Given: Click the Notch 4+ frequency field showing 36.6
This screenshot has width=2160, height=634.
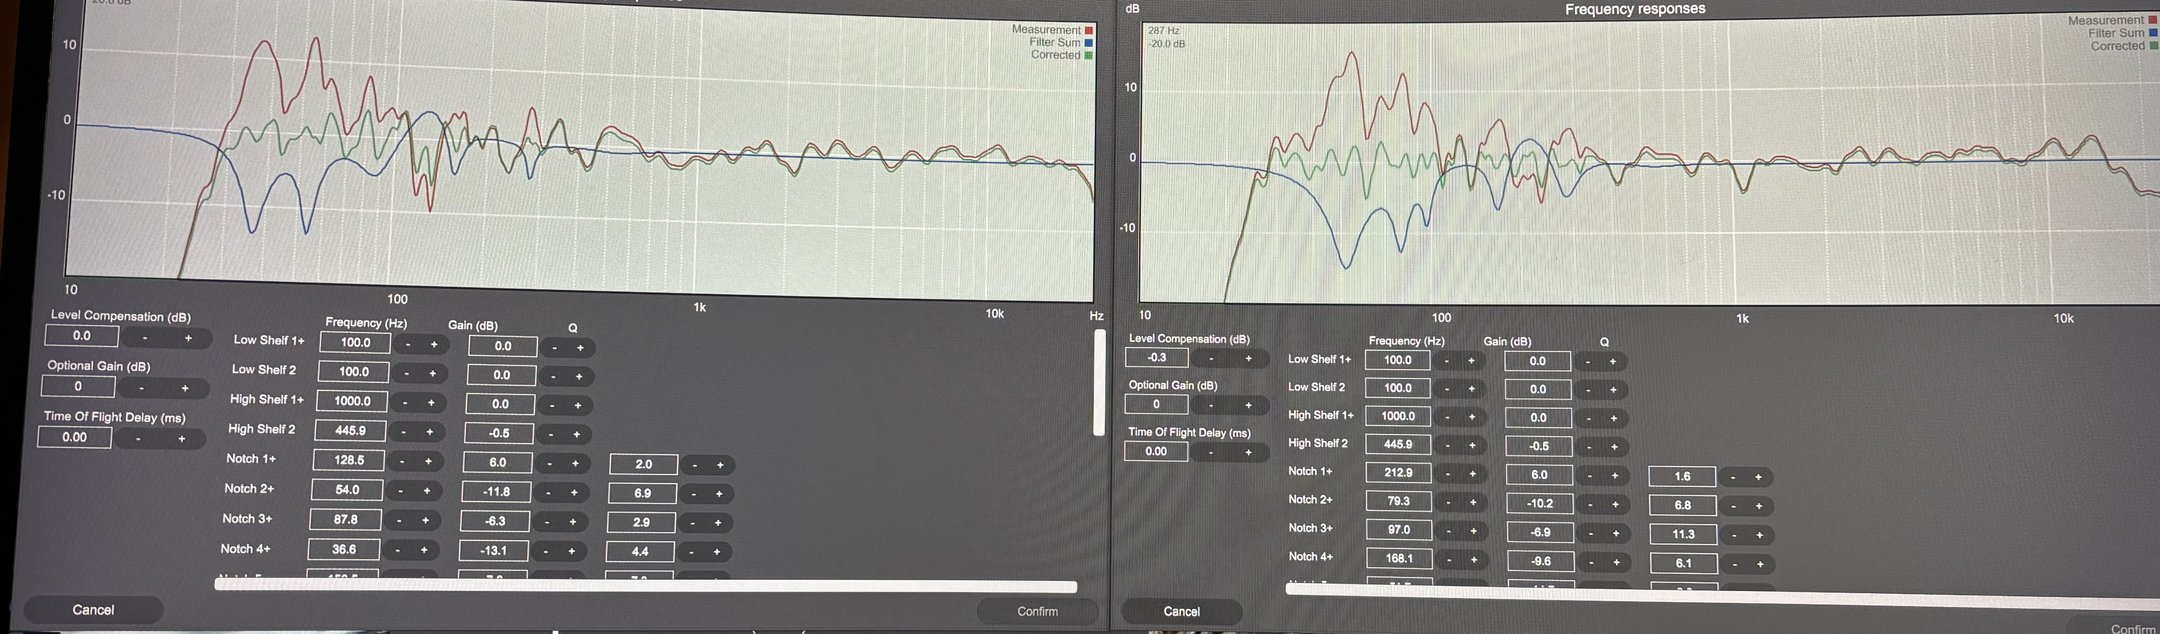Looking at the screenshot, I should tap(343, 549).
